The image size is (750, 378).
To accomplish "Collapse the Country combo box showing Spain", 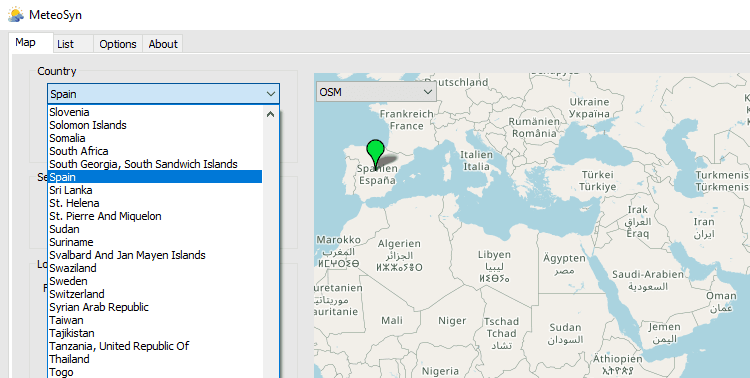I will point(163,94).
